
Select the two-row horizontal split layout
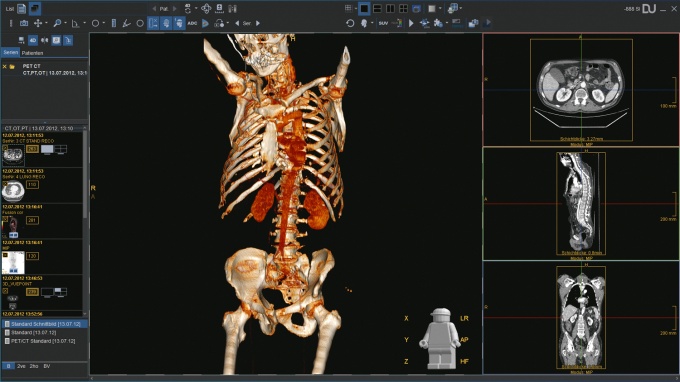[377, 8]
